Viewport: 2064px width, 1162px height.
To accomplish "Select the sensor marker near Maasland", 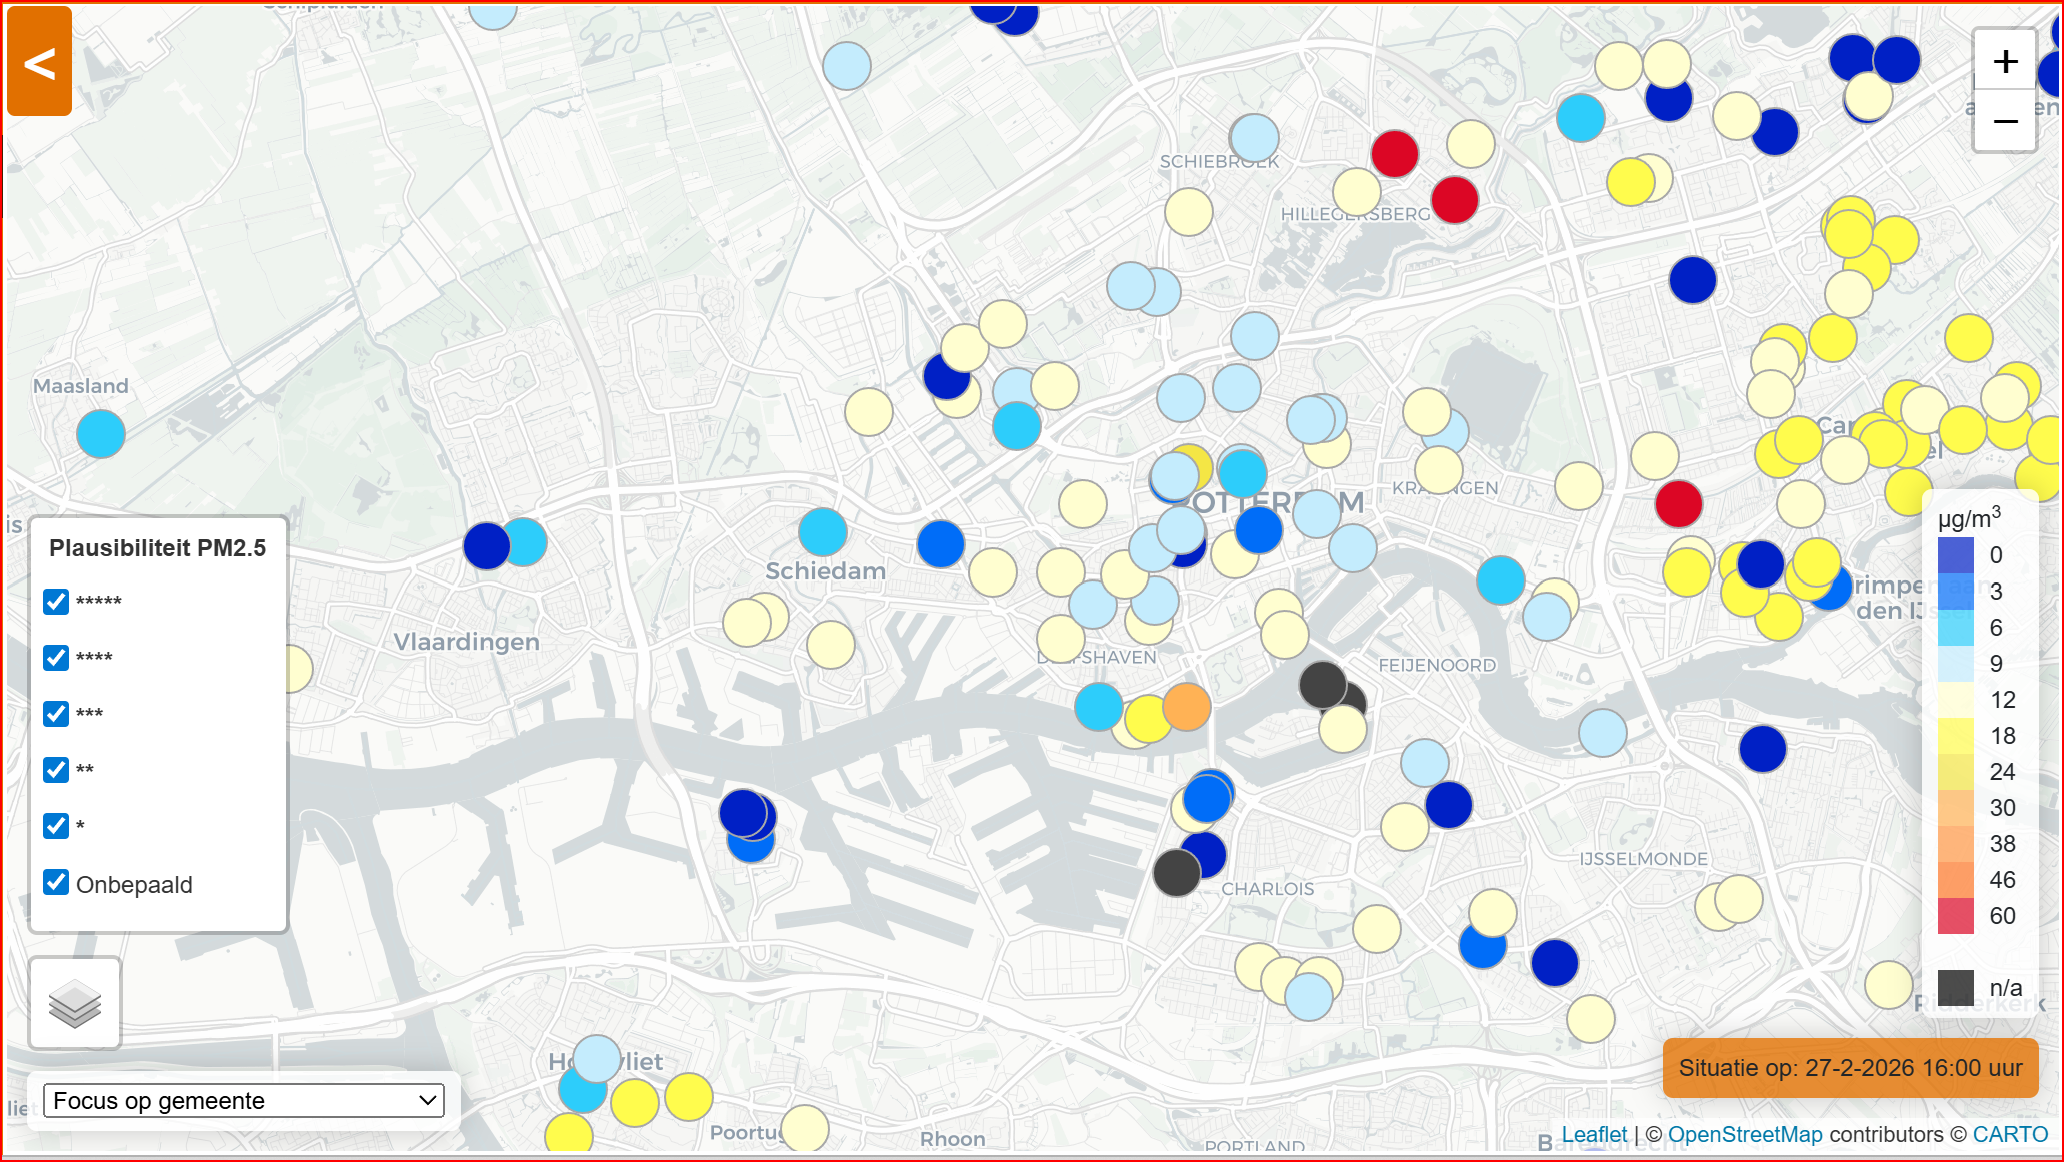I will tap(101, 434).
